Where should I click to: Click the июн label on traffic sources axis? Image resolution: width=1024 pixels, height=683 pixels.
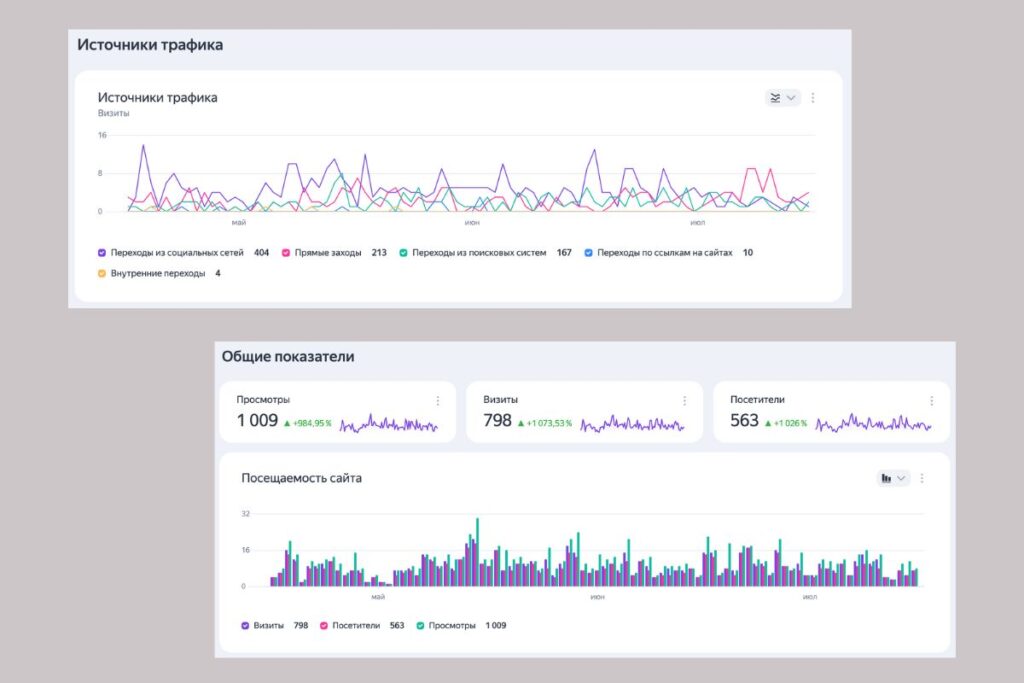[472, 223]
